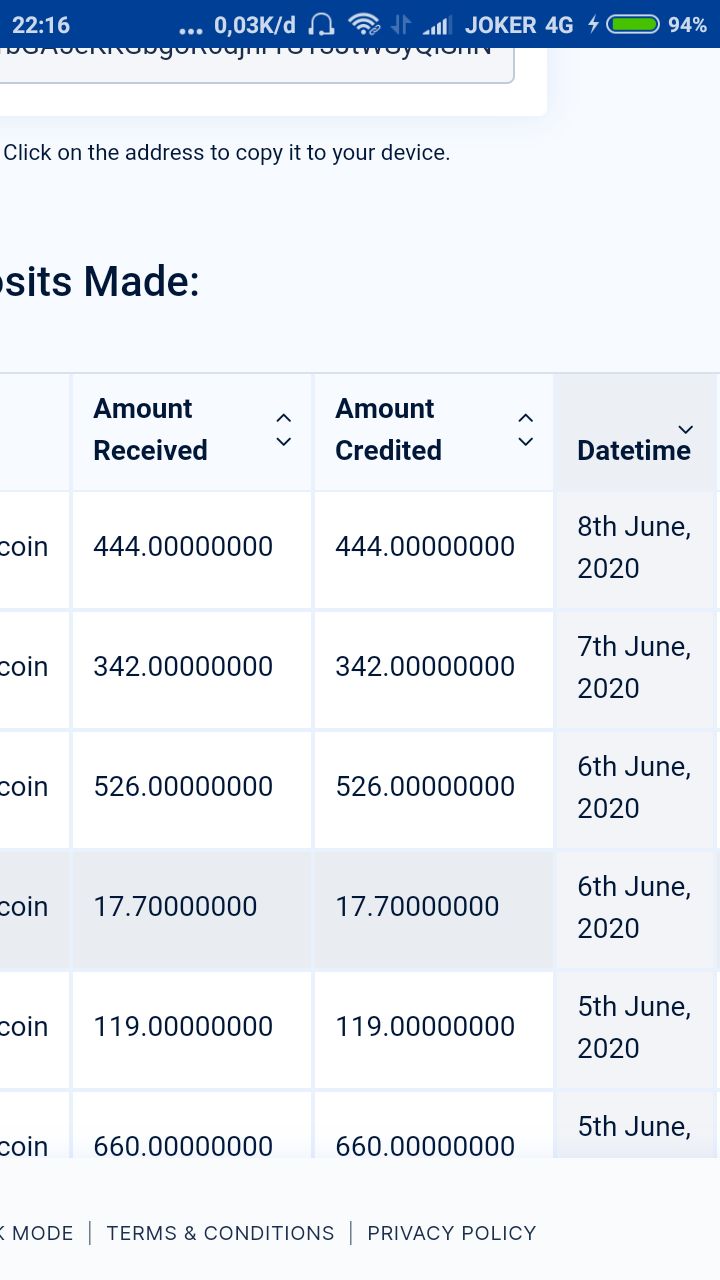Image resolution: width=720 pixels, height=1280 pixels.
Task: Select the 17.70000000 highlighted deposit row
Action: point(360,909)
